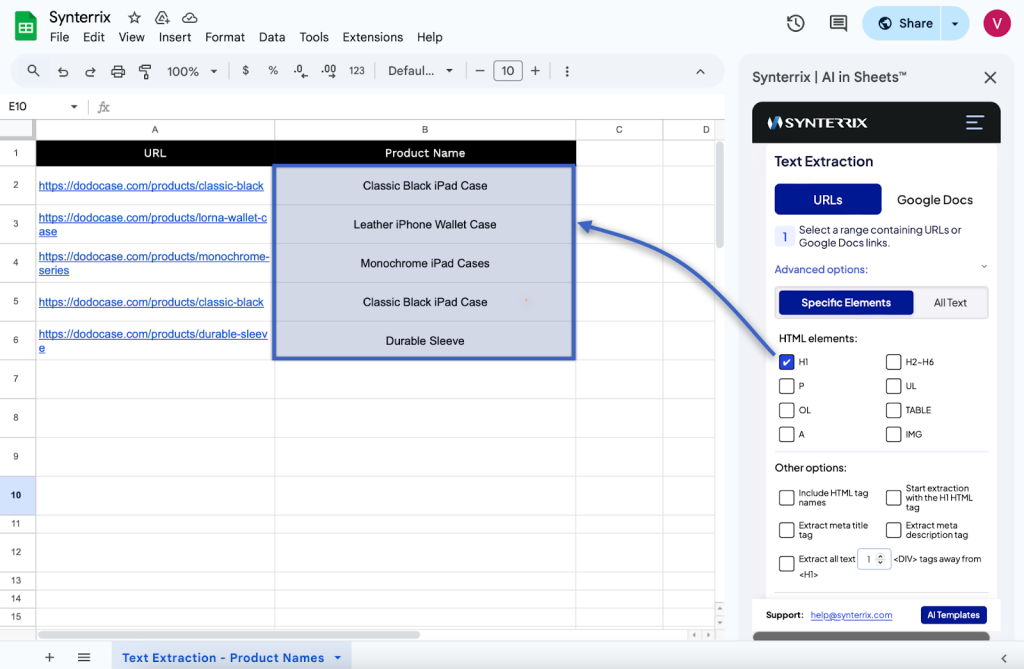Close the Synterrix sidebar panel
Image resolution: width=1024 pixels, height=669 pixels.
click(x=990, y=78)
